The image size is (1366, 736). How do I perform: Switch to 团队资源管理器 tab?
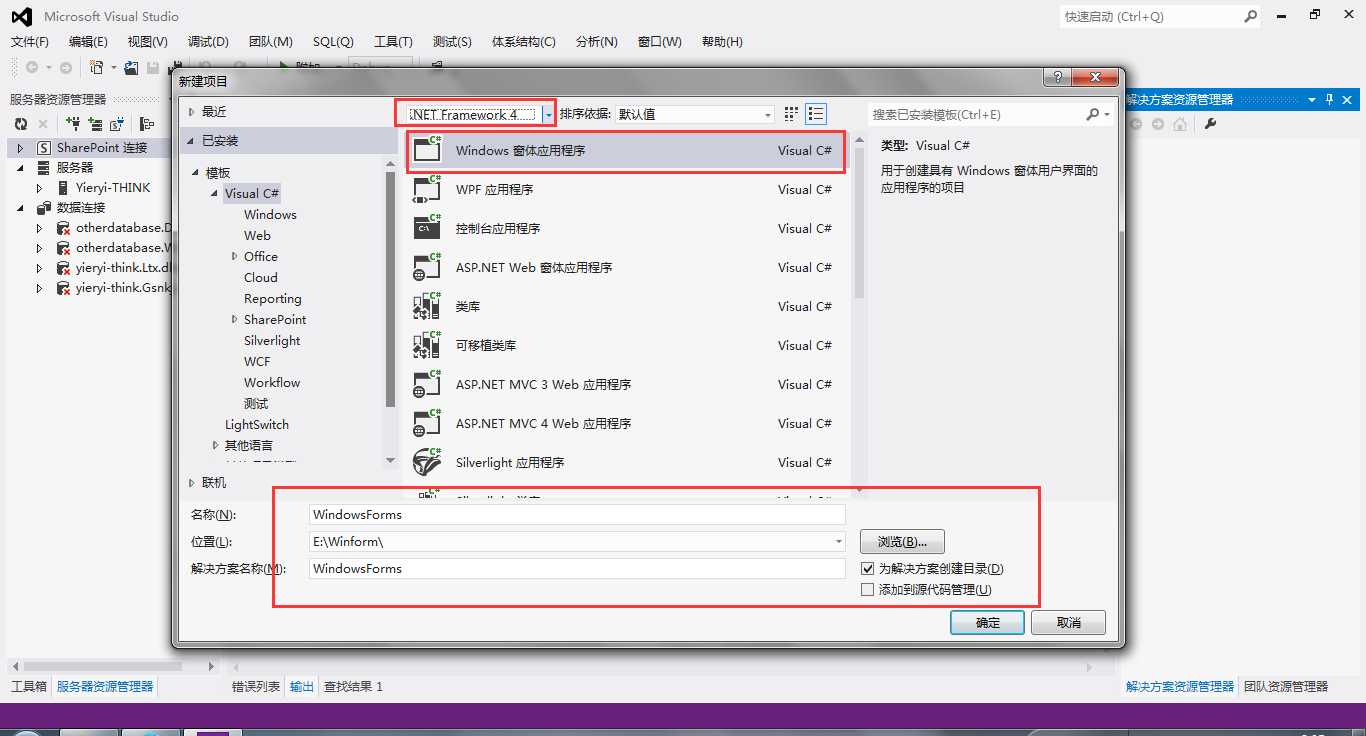[x=1286, y=686]
